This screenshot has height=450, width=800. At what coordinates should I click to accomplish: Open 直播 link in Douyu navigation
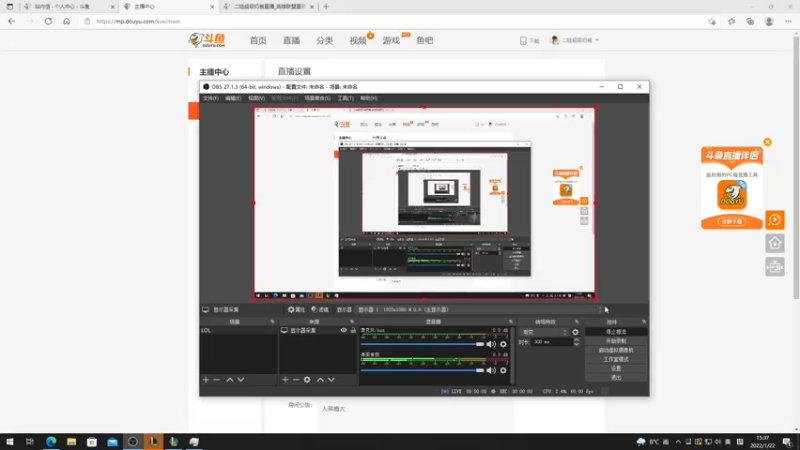[291, 40]
